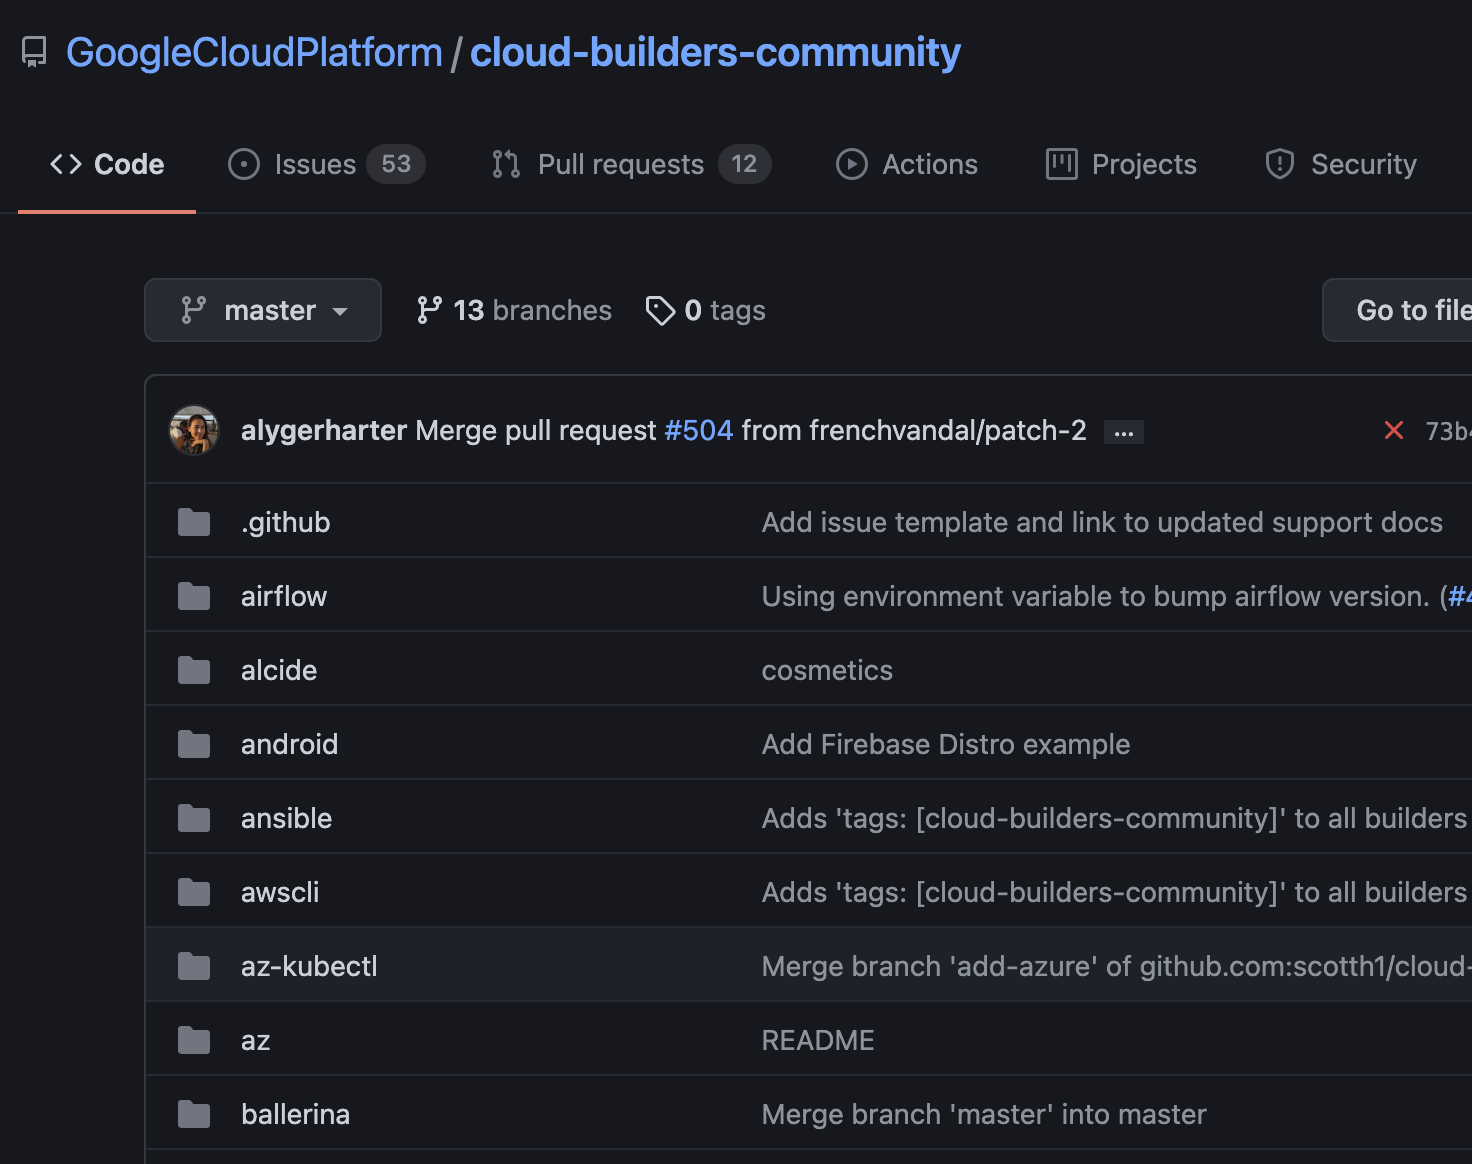Open alygerharter's avatar image
The height and width of the screenshot is (1164, 1472).
194,430
